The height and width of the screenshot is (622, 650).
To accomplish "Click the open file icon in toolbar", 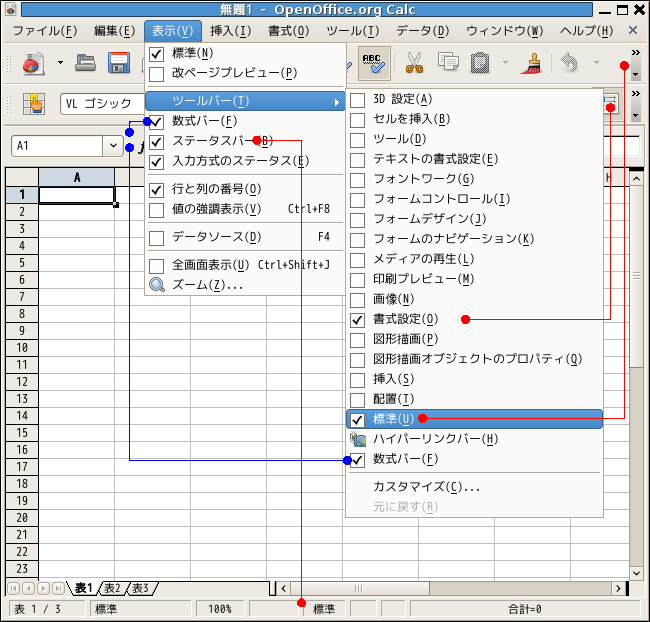I will click(x=85, y=63).
